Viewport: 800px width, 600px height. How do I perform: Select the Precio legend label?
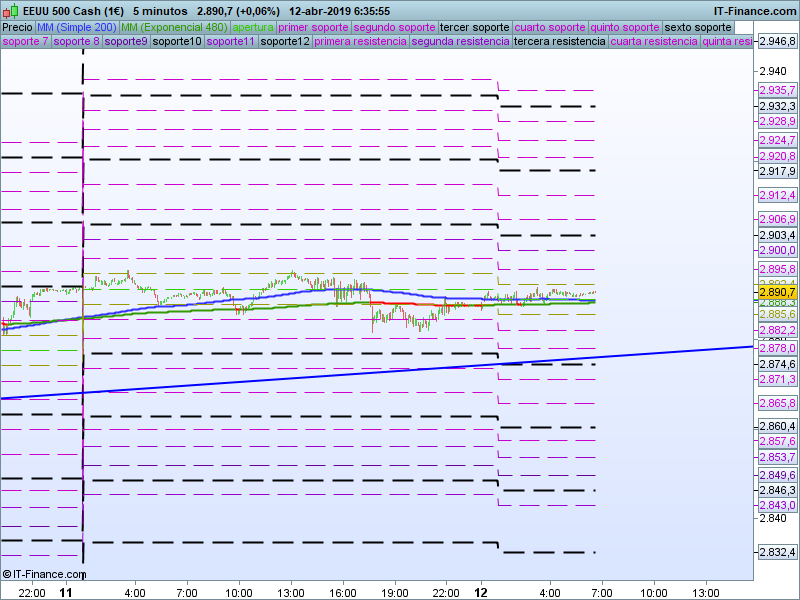(17, 27)
